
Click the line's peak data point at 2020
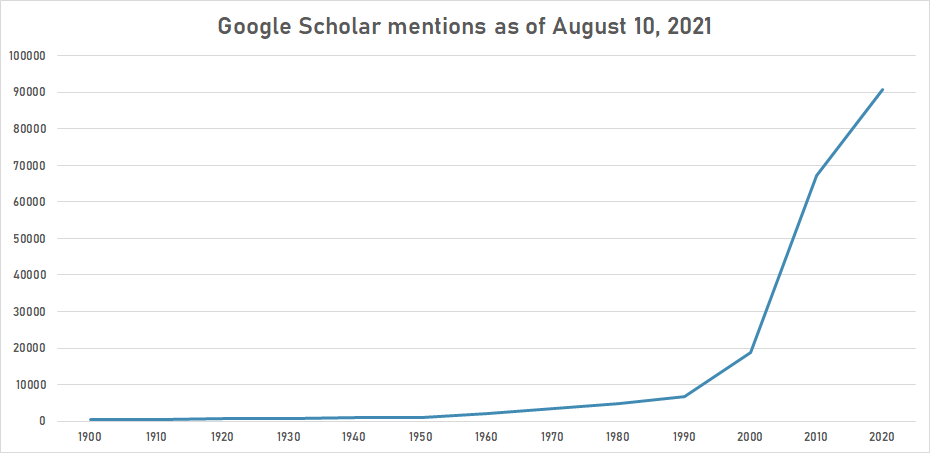pyautogui.click(x=882, y=90)
